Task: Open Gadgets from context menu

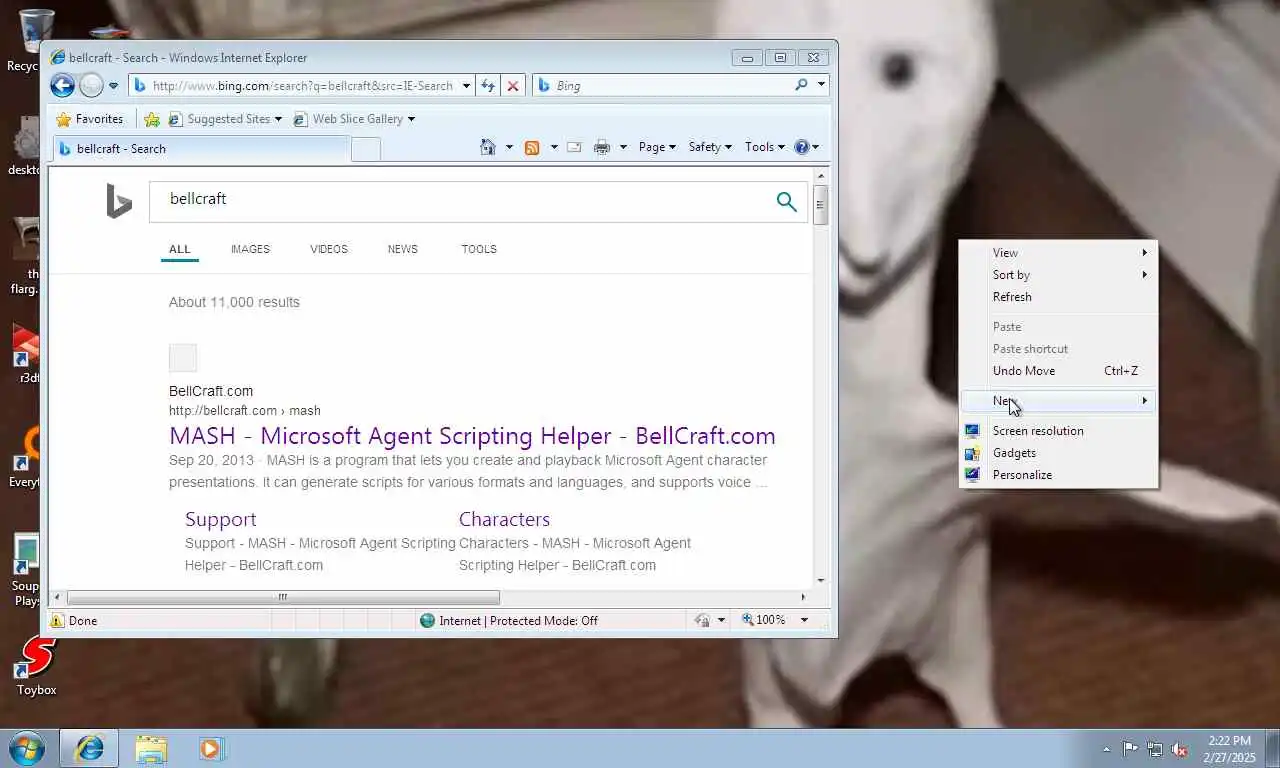Action: [1059, 453]
